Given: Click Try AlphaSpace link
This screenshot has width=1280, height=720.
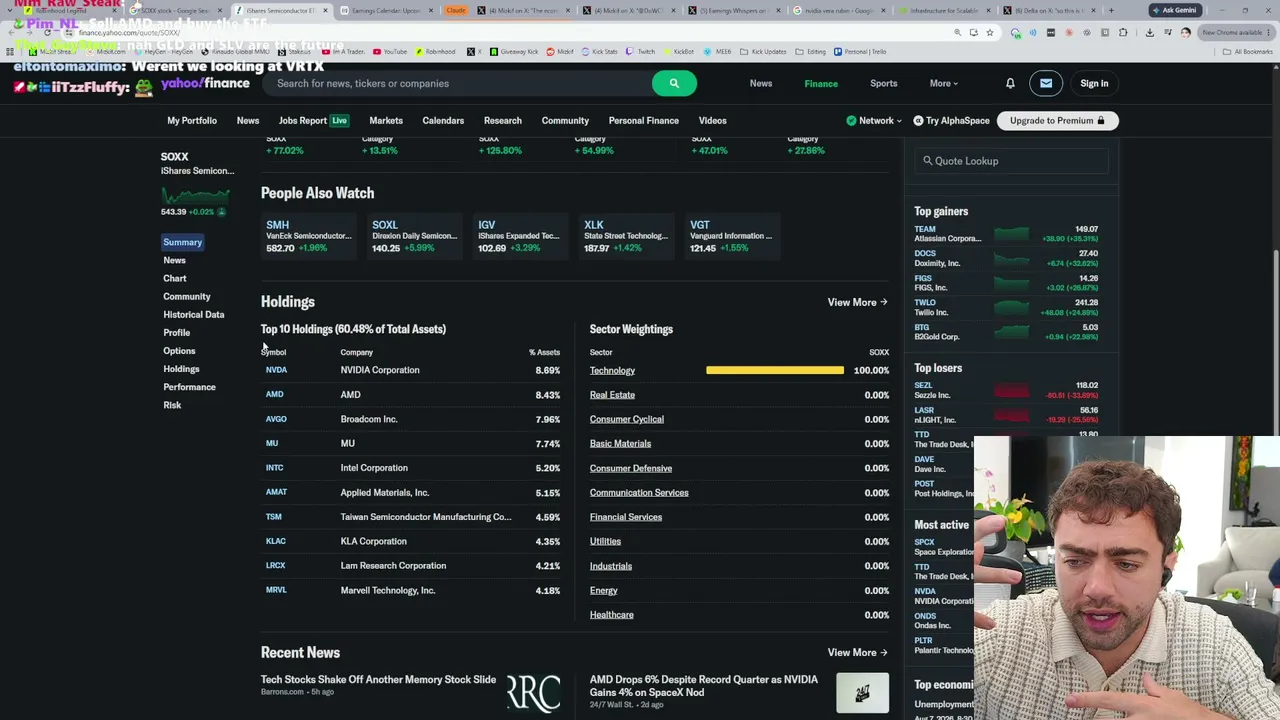Looking at the screenshot, I should pyautogui.click(x=951, y=121).
